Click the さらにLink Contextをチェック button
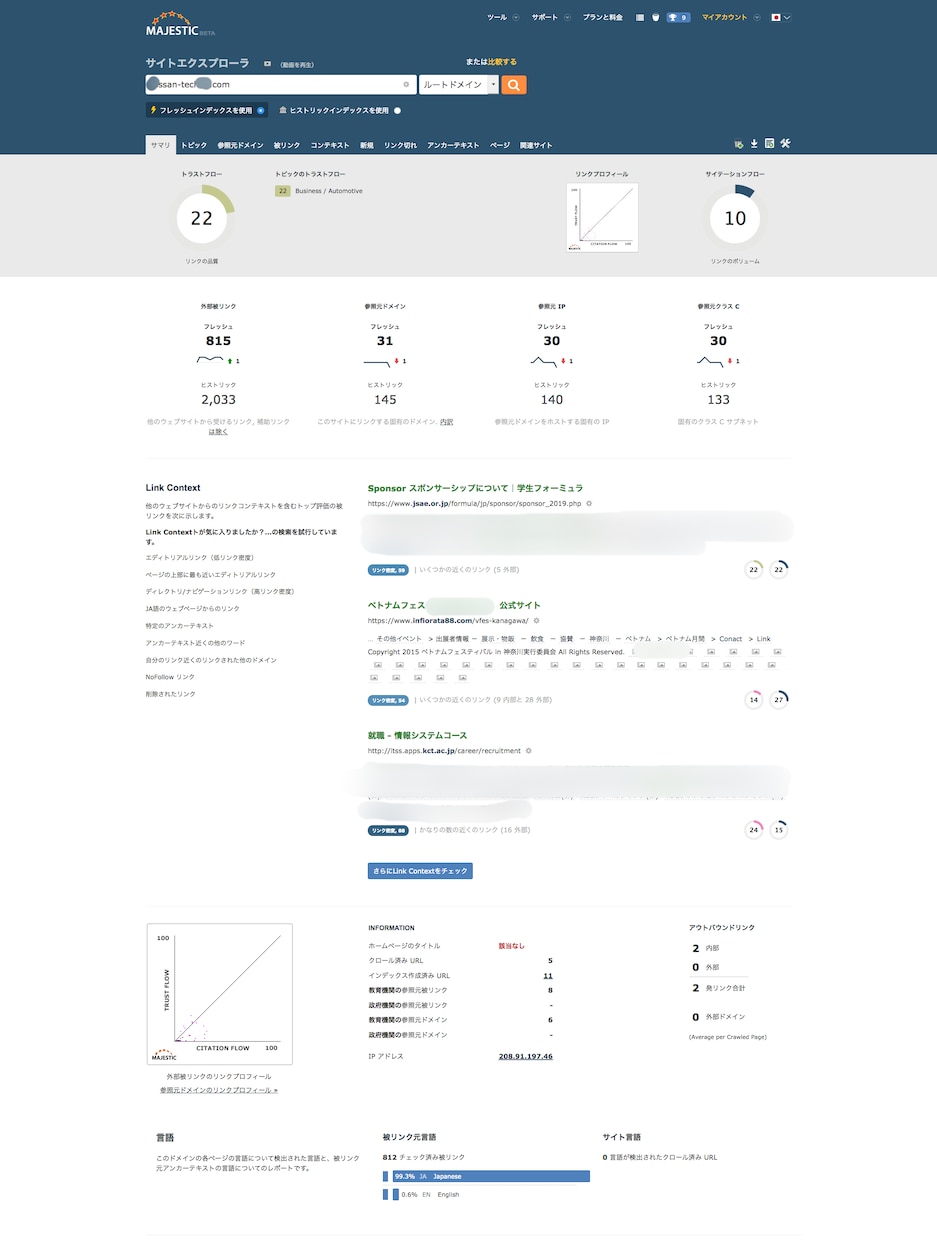Viewport: 937px width, 1240px height. point(420,871)
